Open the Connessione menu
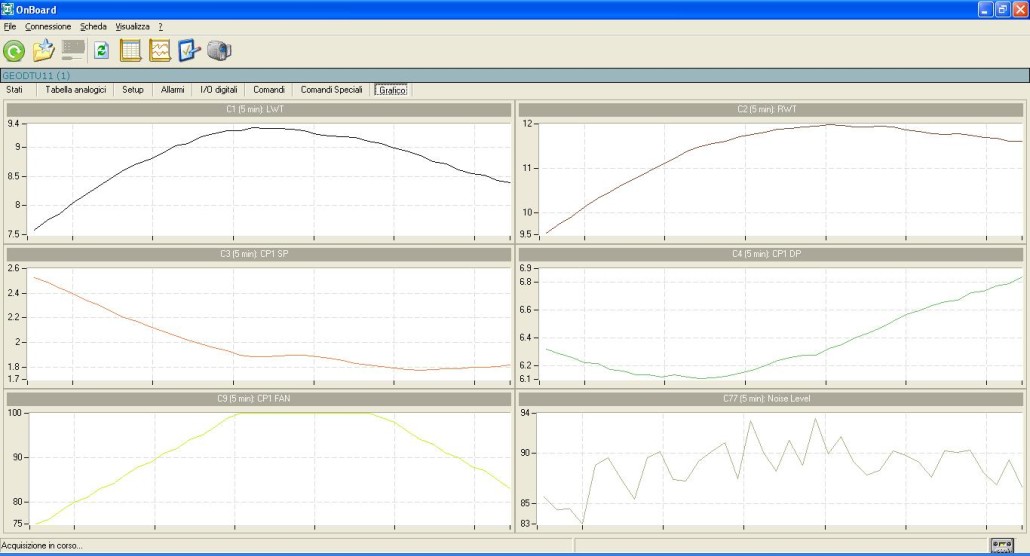The image size is (1030, 556). 48,26
